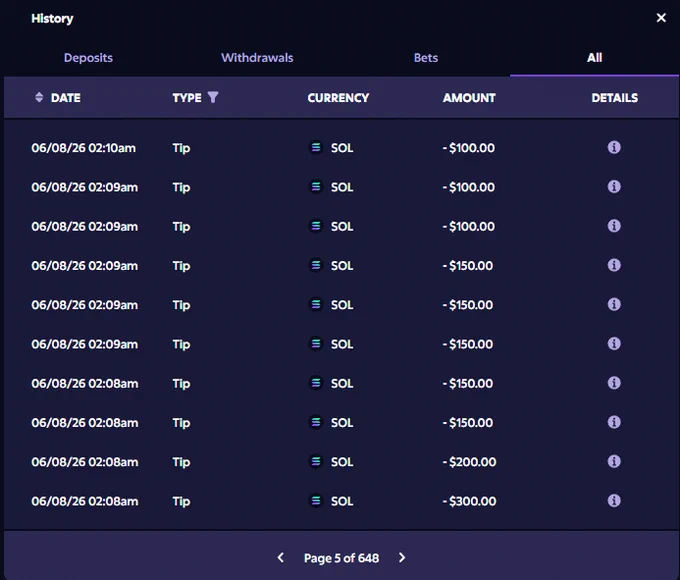View details of the $200.00 tip
The image size is (680, 580).
coord(614,461)
